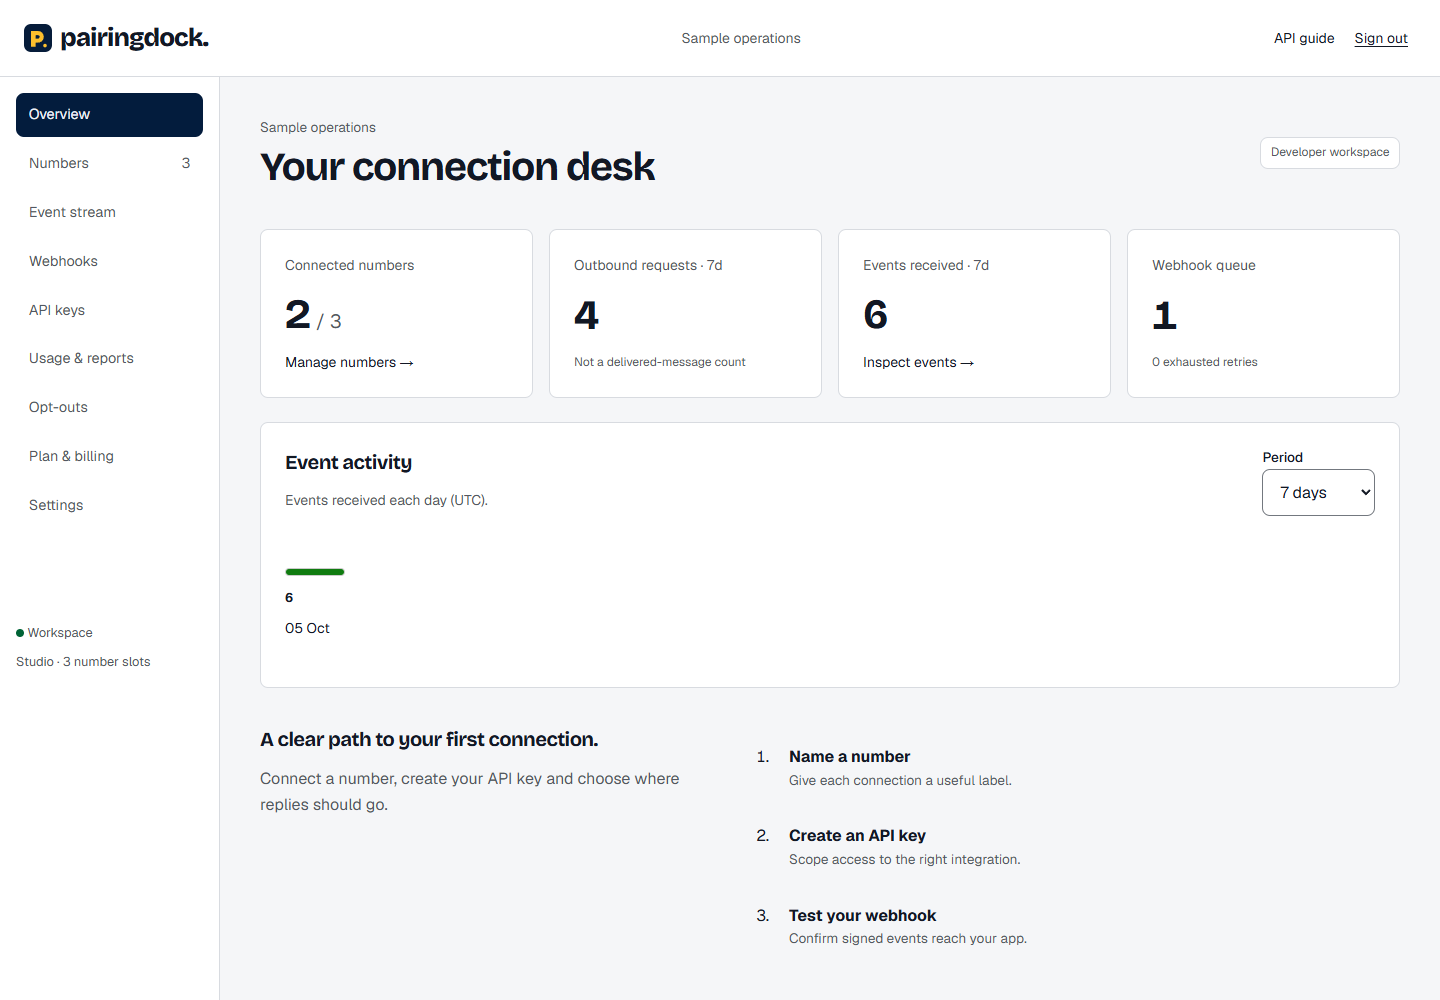The width and height of the screenshot is (1440, 1000).
Task: Go to Plan & billing
Action: [109, 456]
